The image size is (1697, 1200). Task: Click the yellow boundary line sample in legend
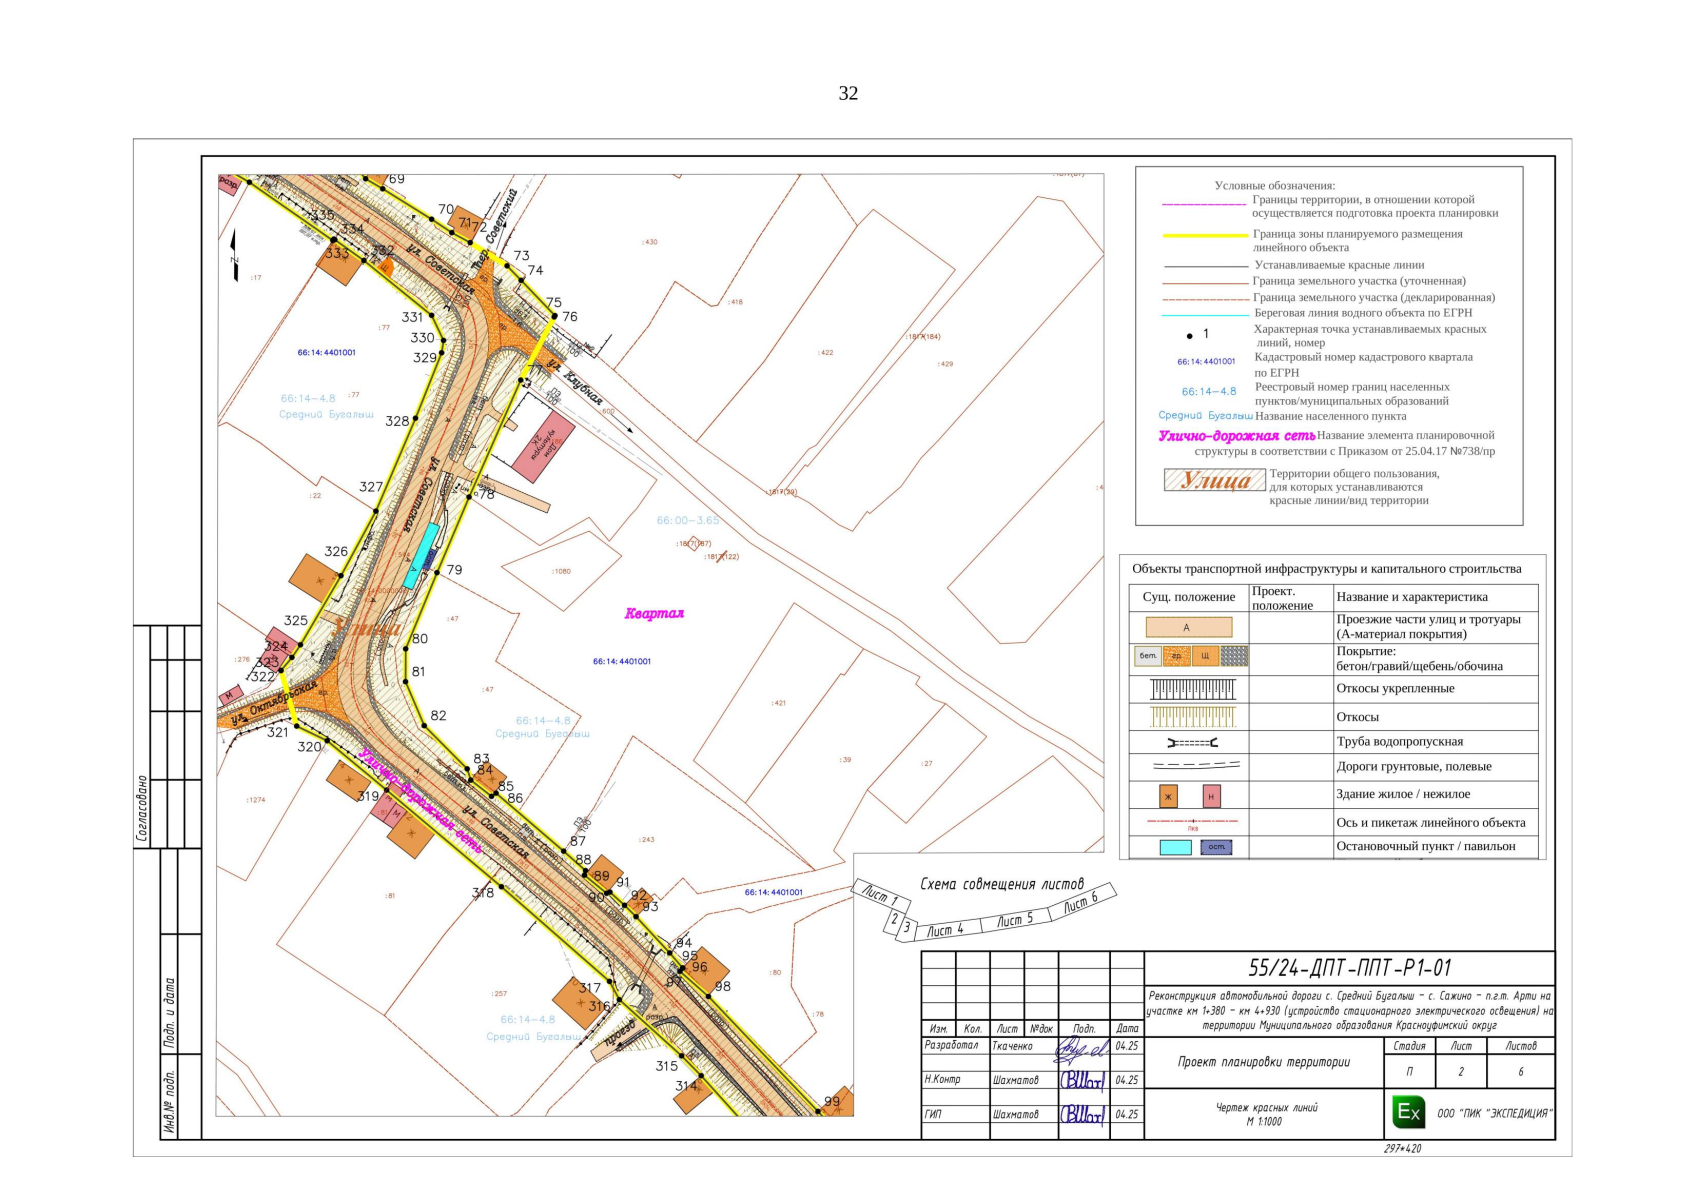point(1205,236)
